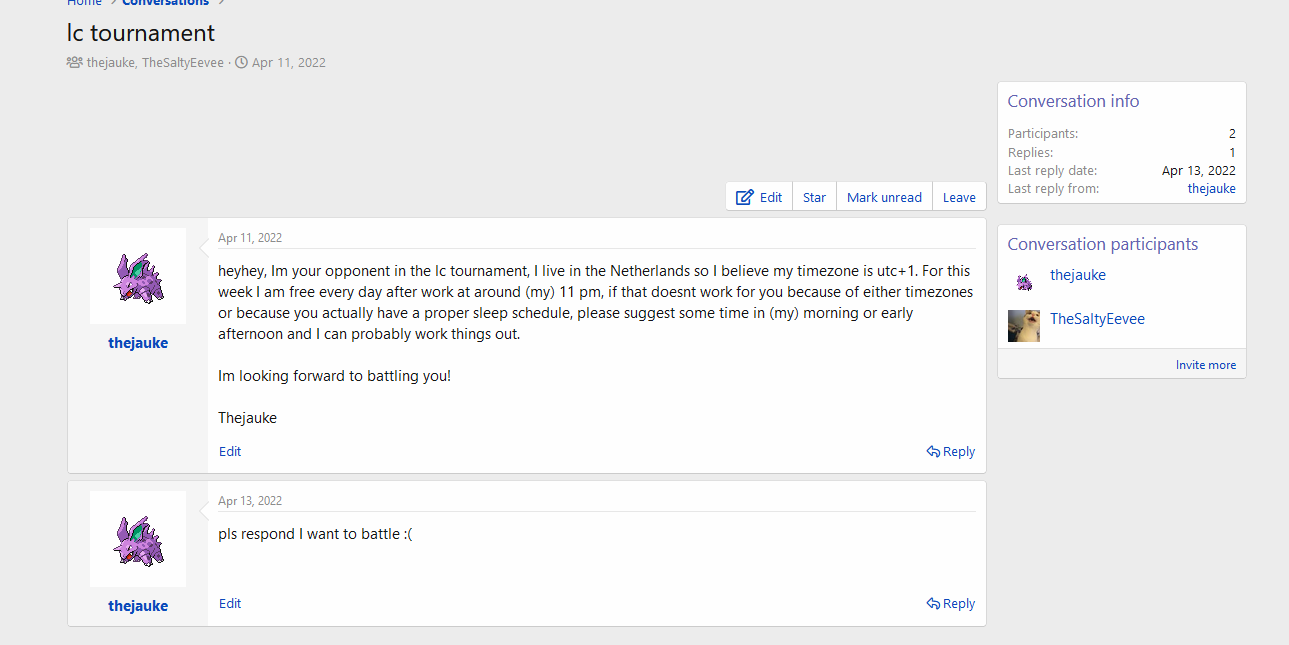Click participants count number 2
1289x645 pixels.
(x=1232, y=134)
